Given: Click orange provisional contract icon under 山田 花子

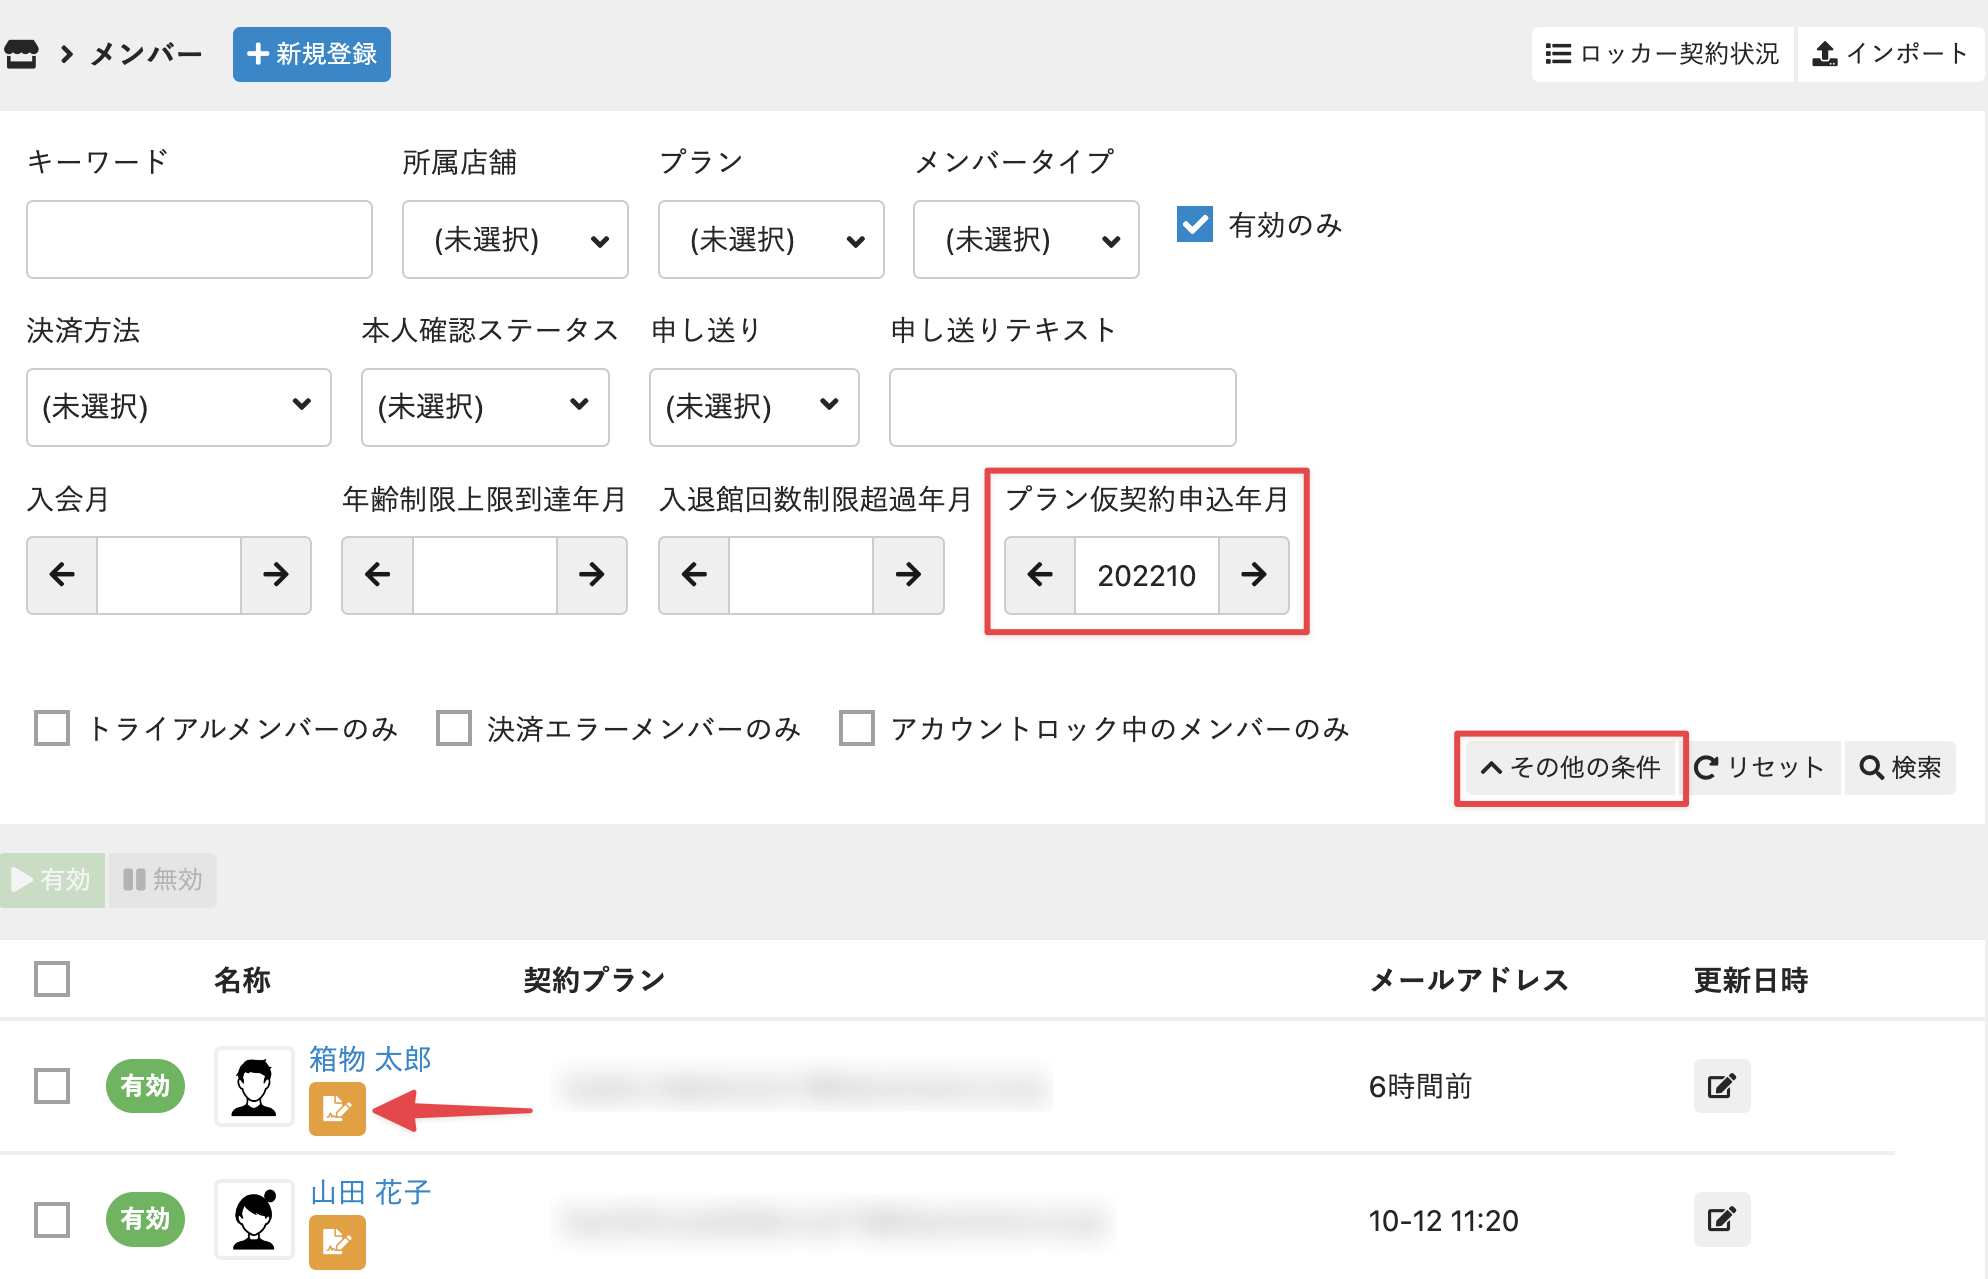Looking at the screenshot, I should 337,1241.
